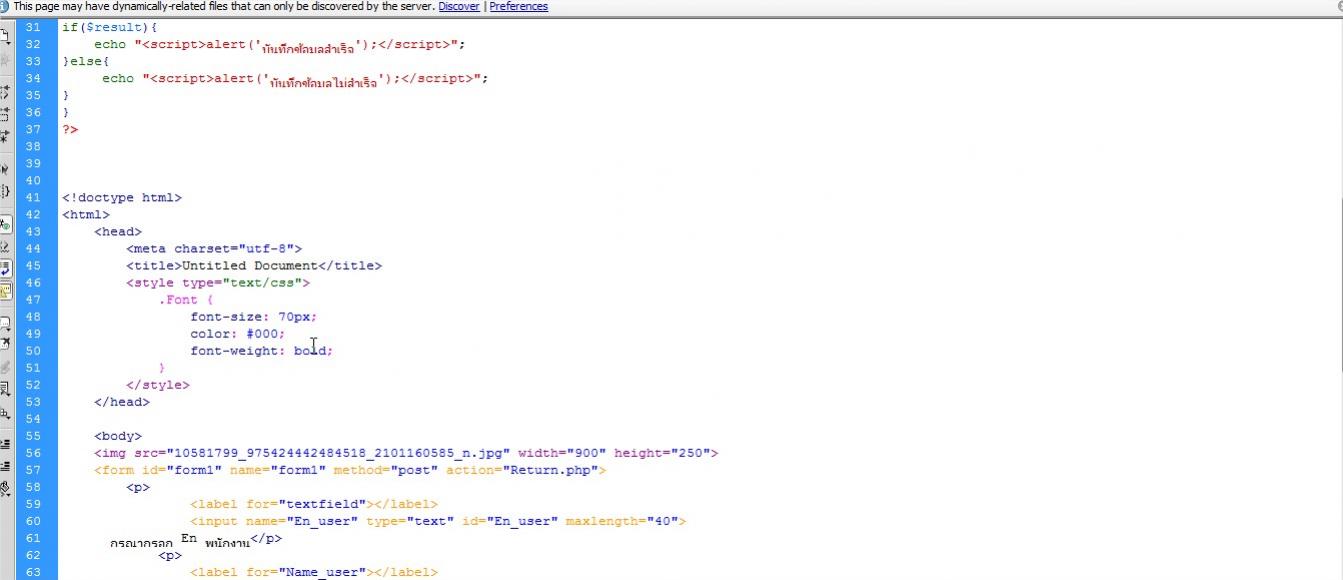Image resolution: width=1343 pixels, height=580 pixels.
Task: Click line number 41 in the gutter
Action: 33,197
